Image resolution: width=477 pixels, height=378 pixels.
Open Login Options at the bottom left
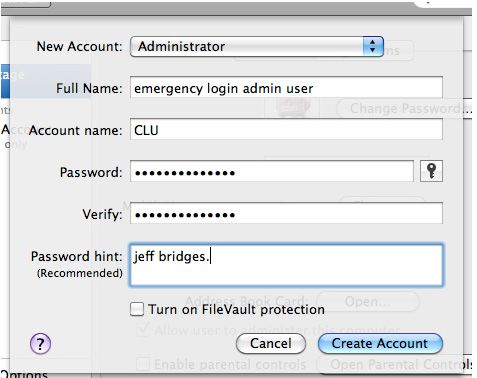coord(24,374)
